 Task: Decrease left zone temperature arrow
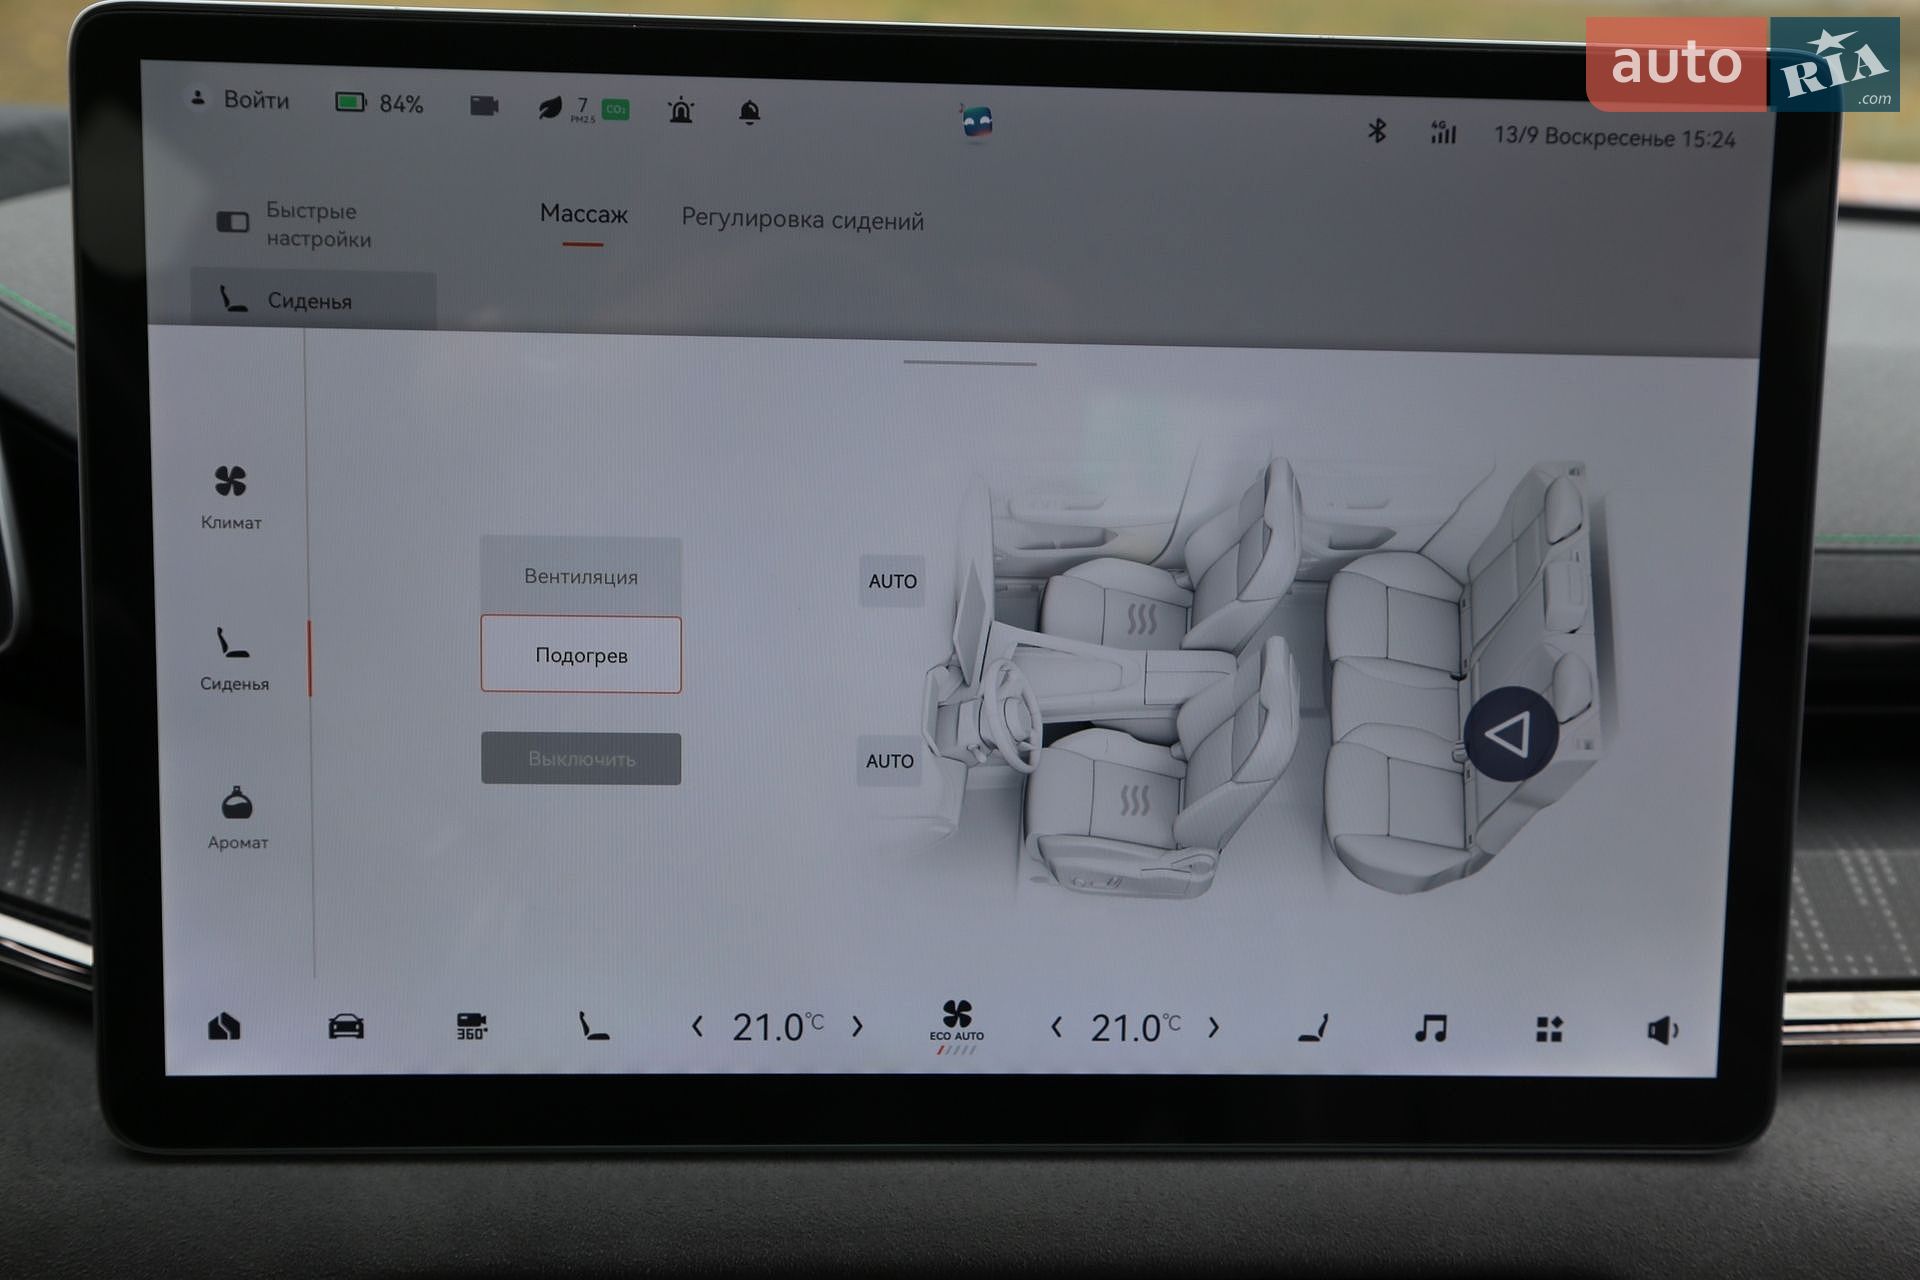[698, 1026]
